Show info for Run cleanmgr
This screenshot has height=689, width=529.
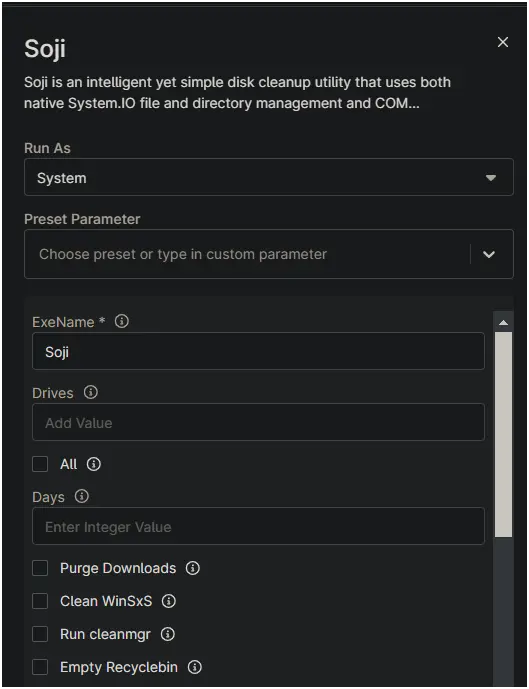pos(168,634)
